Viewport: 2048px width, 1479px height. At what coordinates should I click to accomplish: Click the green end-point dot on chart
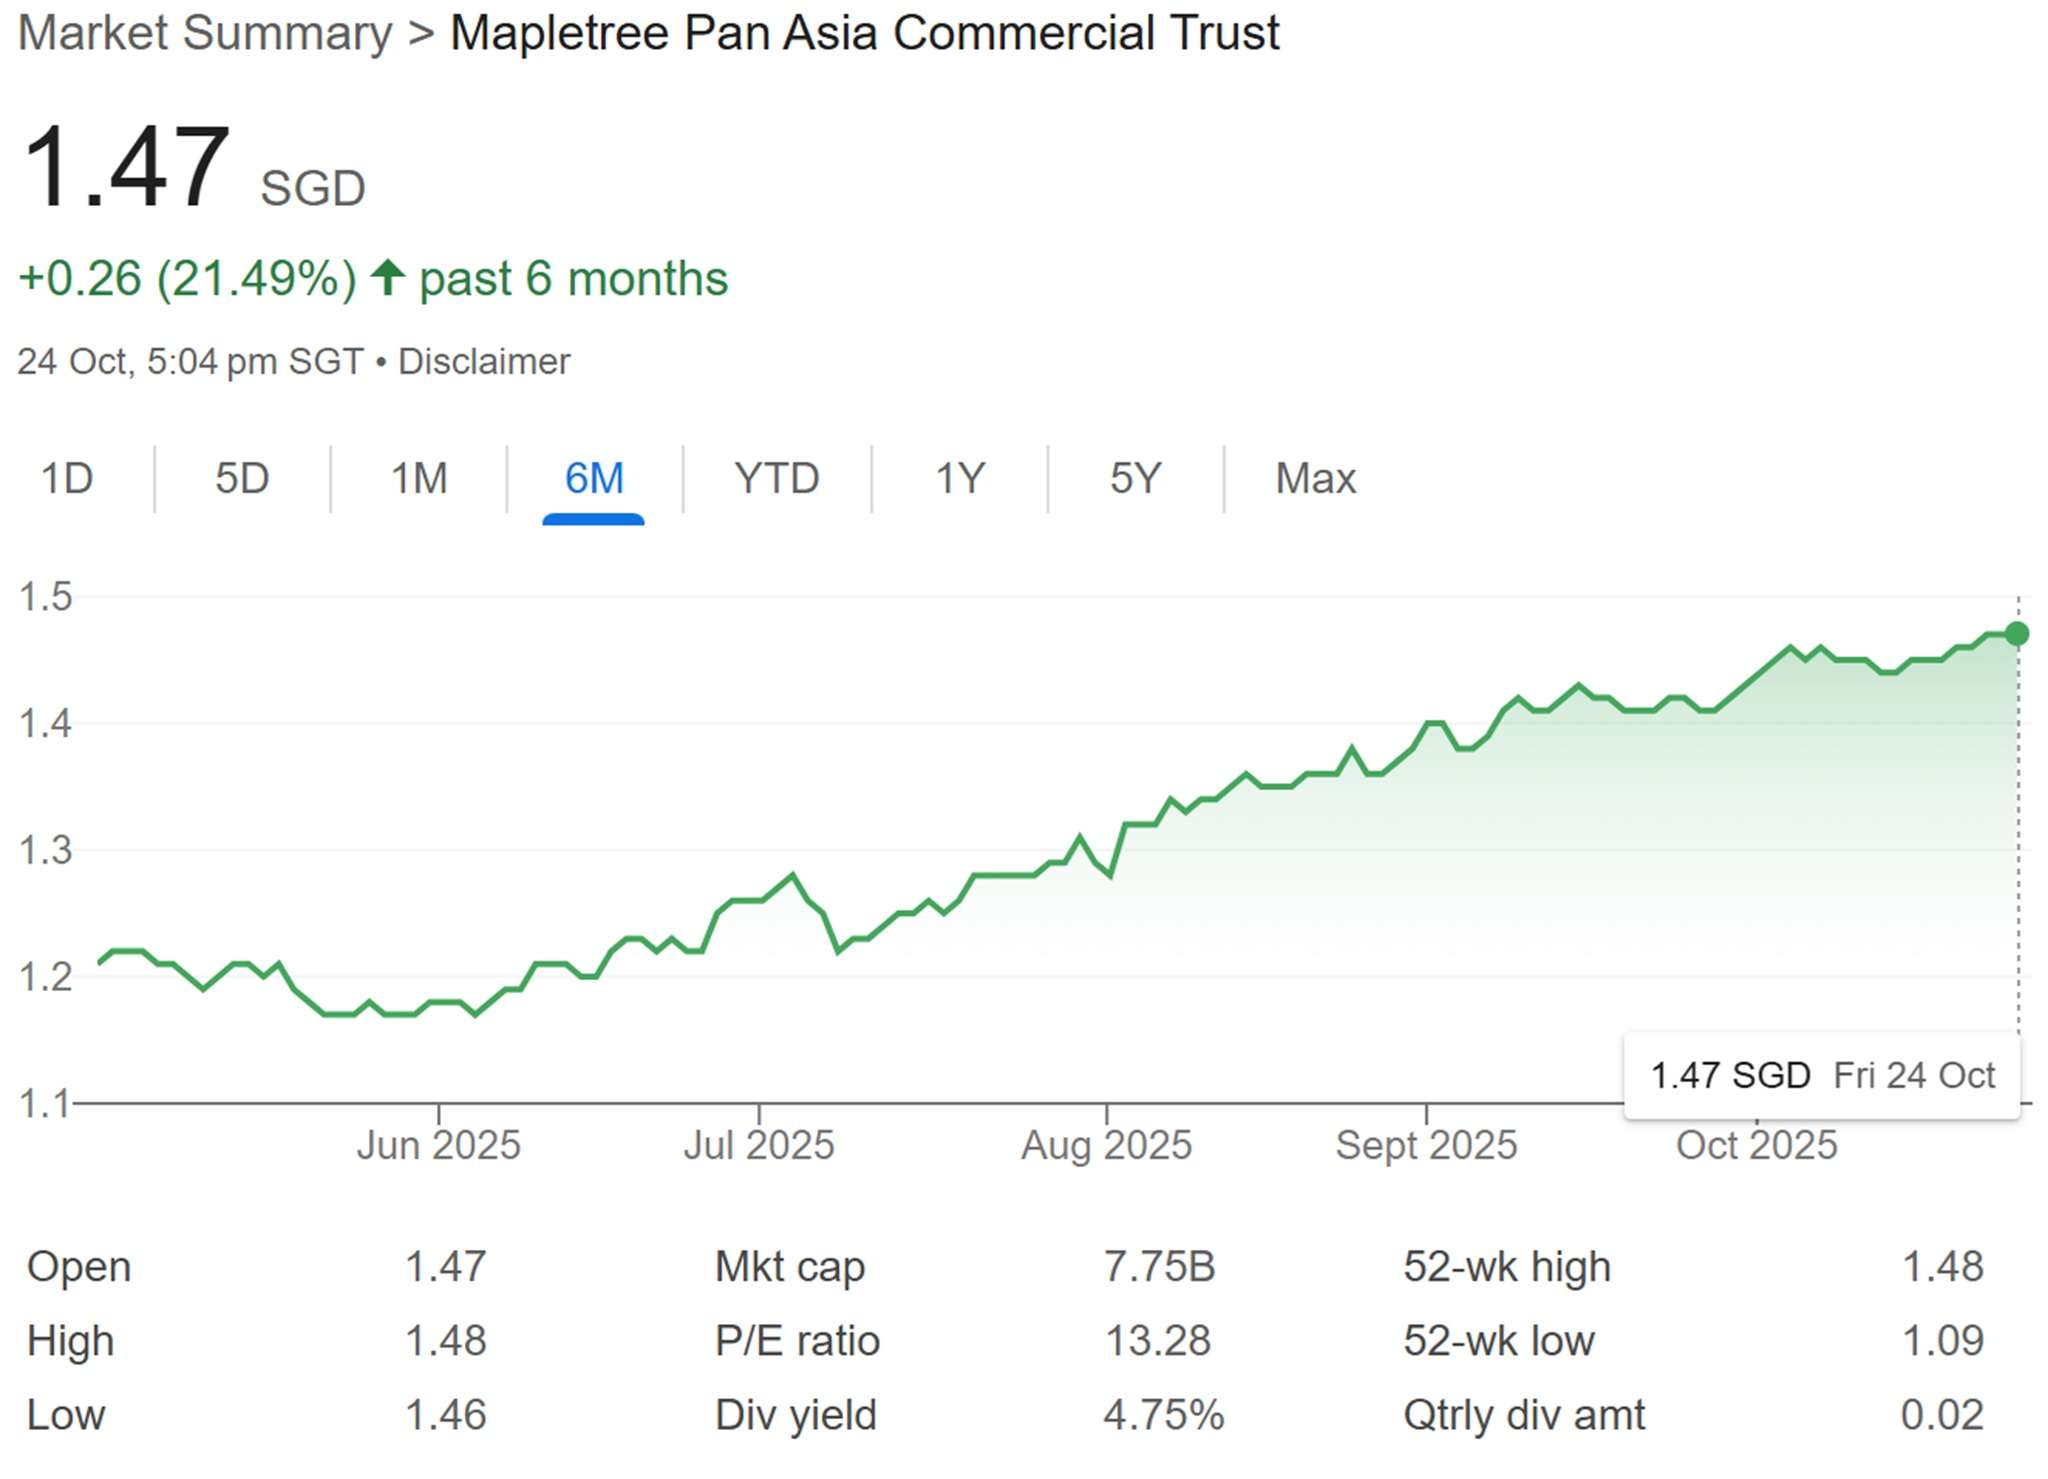[x=2017, y=634]
